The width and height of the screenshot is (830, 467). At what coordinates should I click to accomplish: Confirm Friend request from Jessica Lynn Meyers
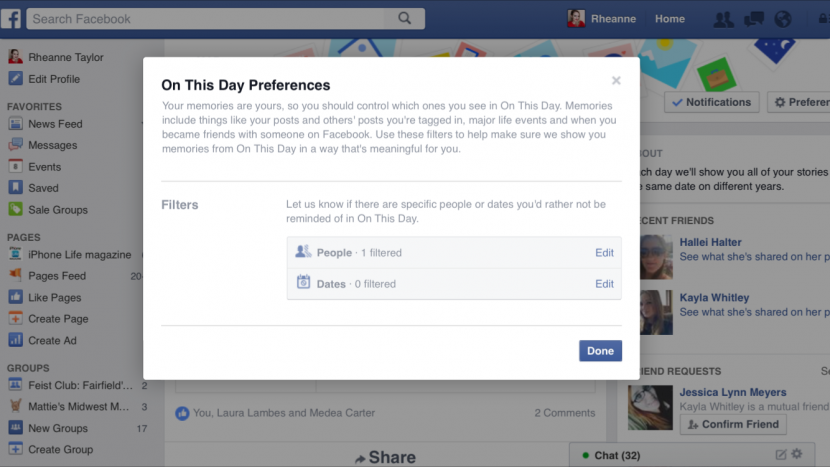[733, 424]
